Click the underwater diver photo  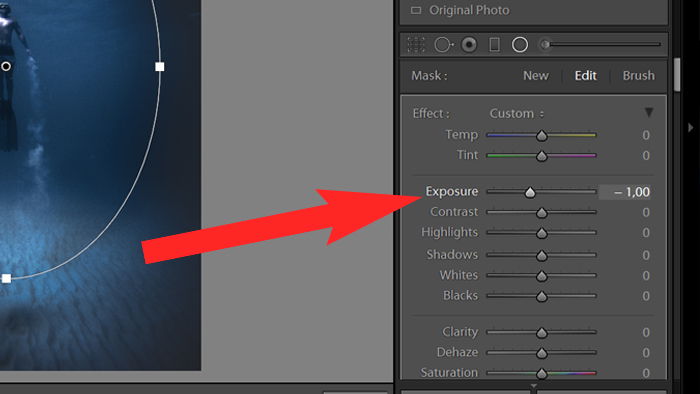[100, 185]
